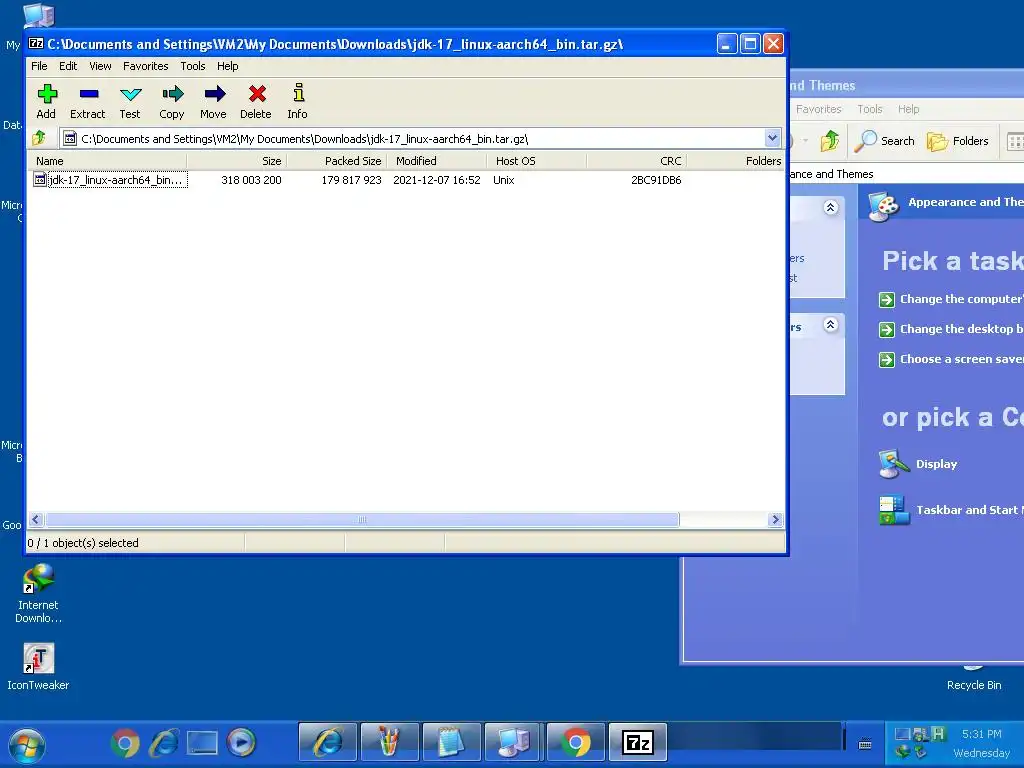Screen dimensions: 1024x768
Task: Click the Show Desktop quick launch icon
Action: (x=202, y=743)
